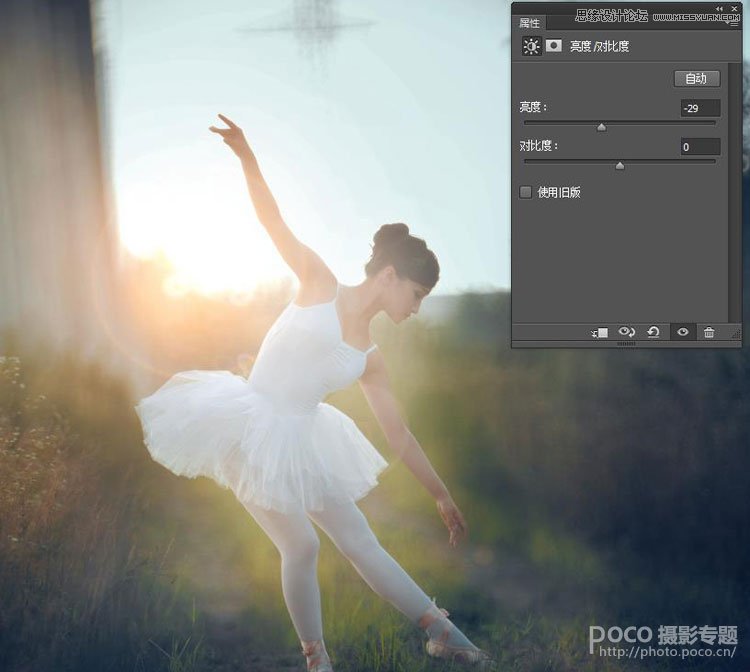Click the 自动 (Auto) button
Viewport: 750px width, 672px height.
tap(697, 78)
